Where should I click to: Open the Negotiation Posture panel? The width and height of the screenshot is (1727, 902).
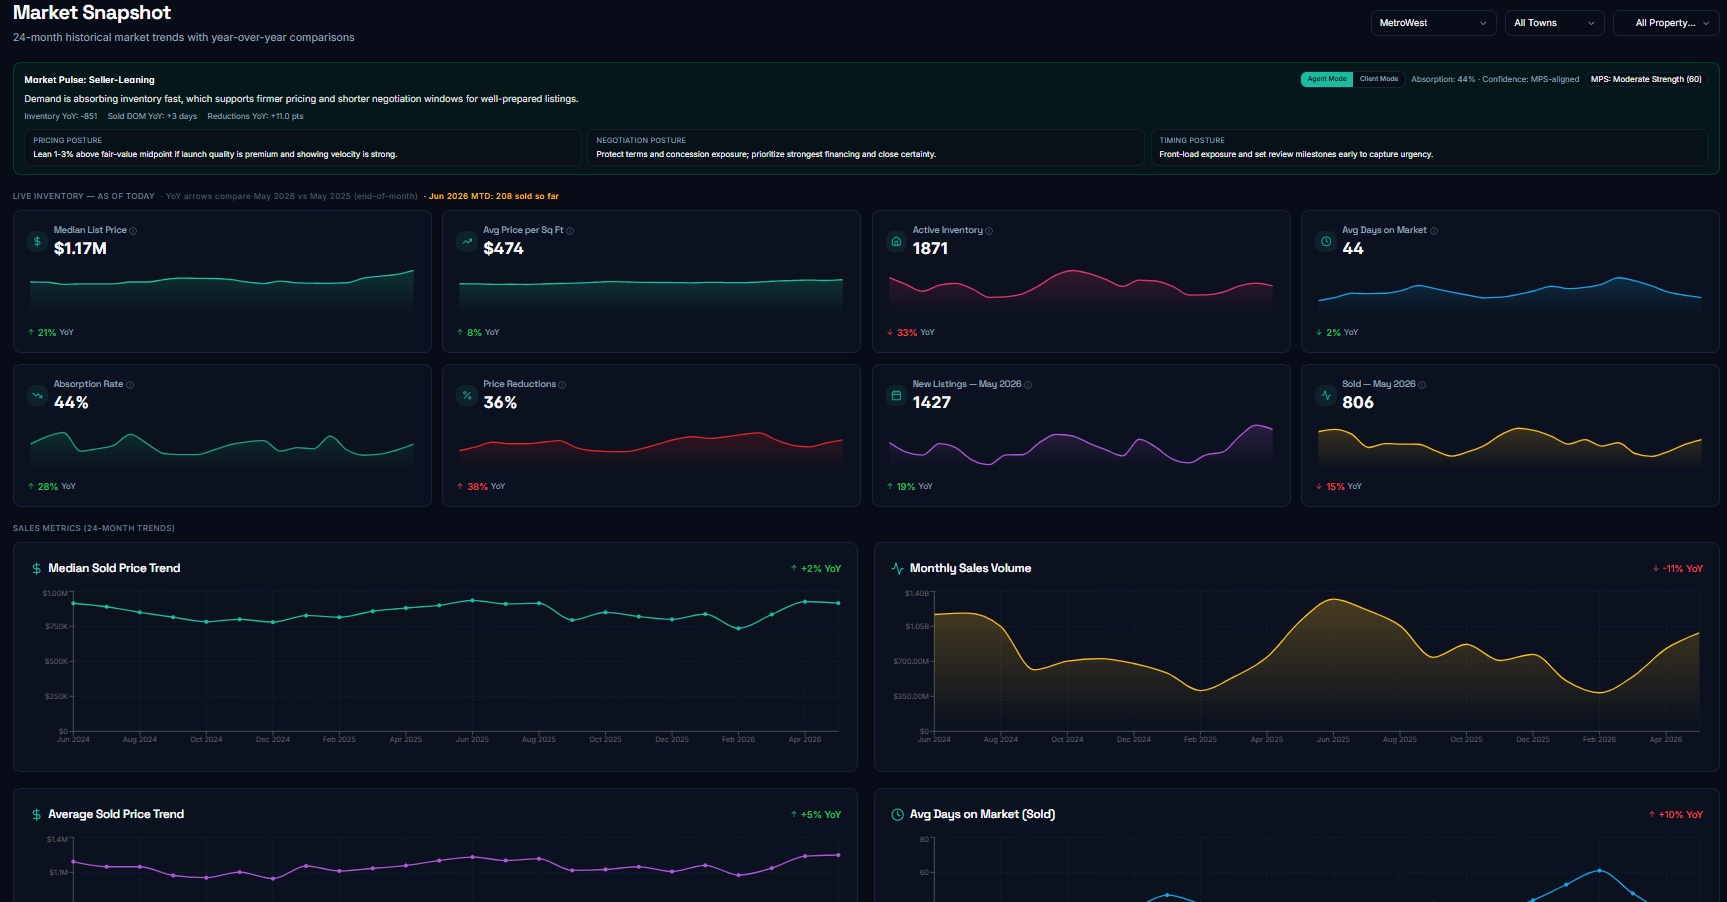click(x=866, y=147)
